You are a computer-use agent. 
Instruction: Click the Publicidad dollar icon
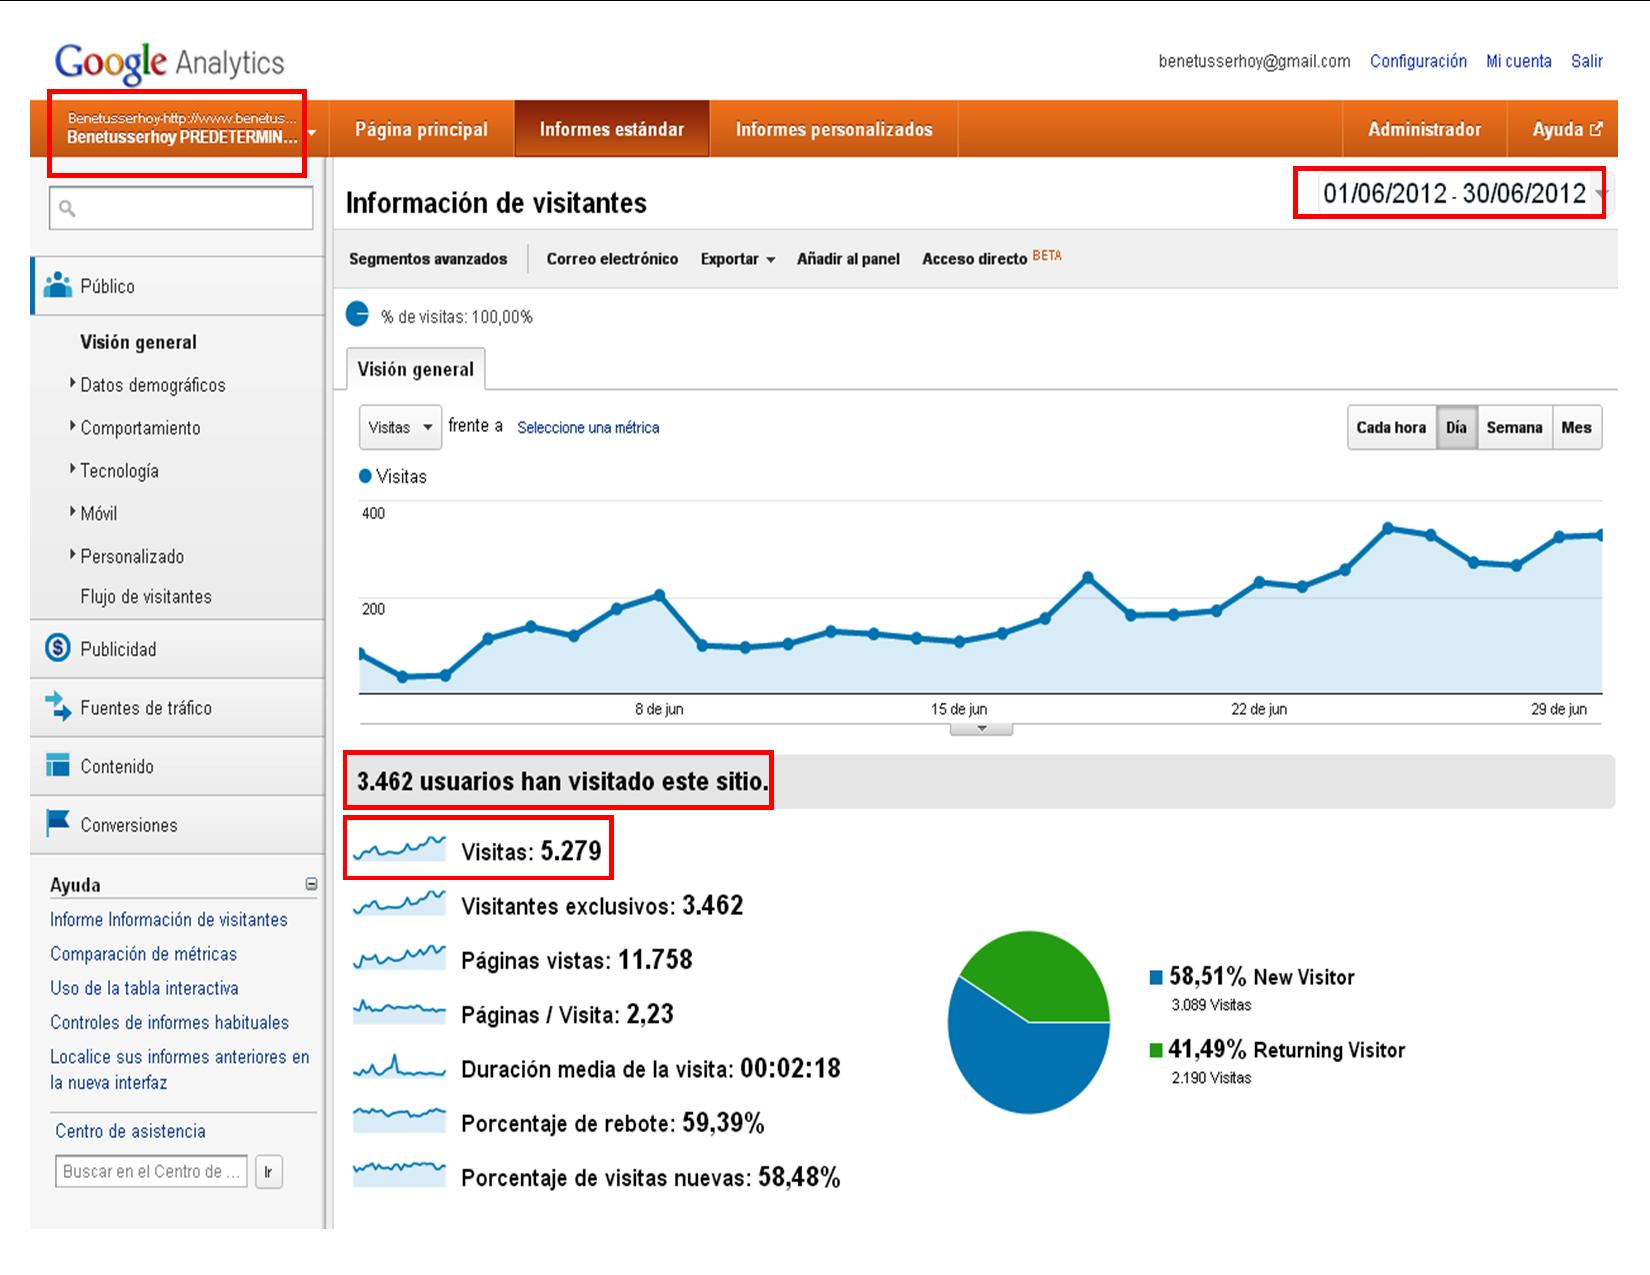click(58, 648)
